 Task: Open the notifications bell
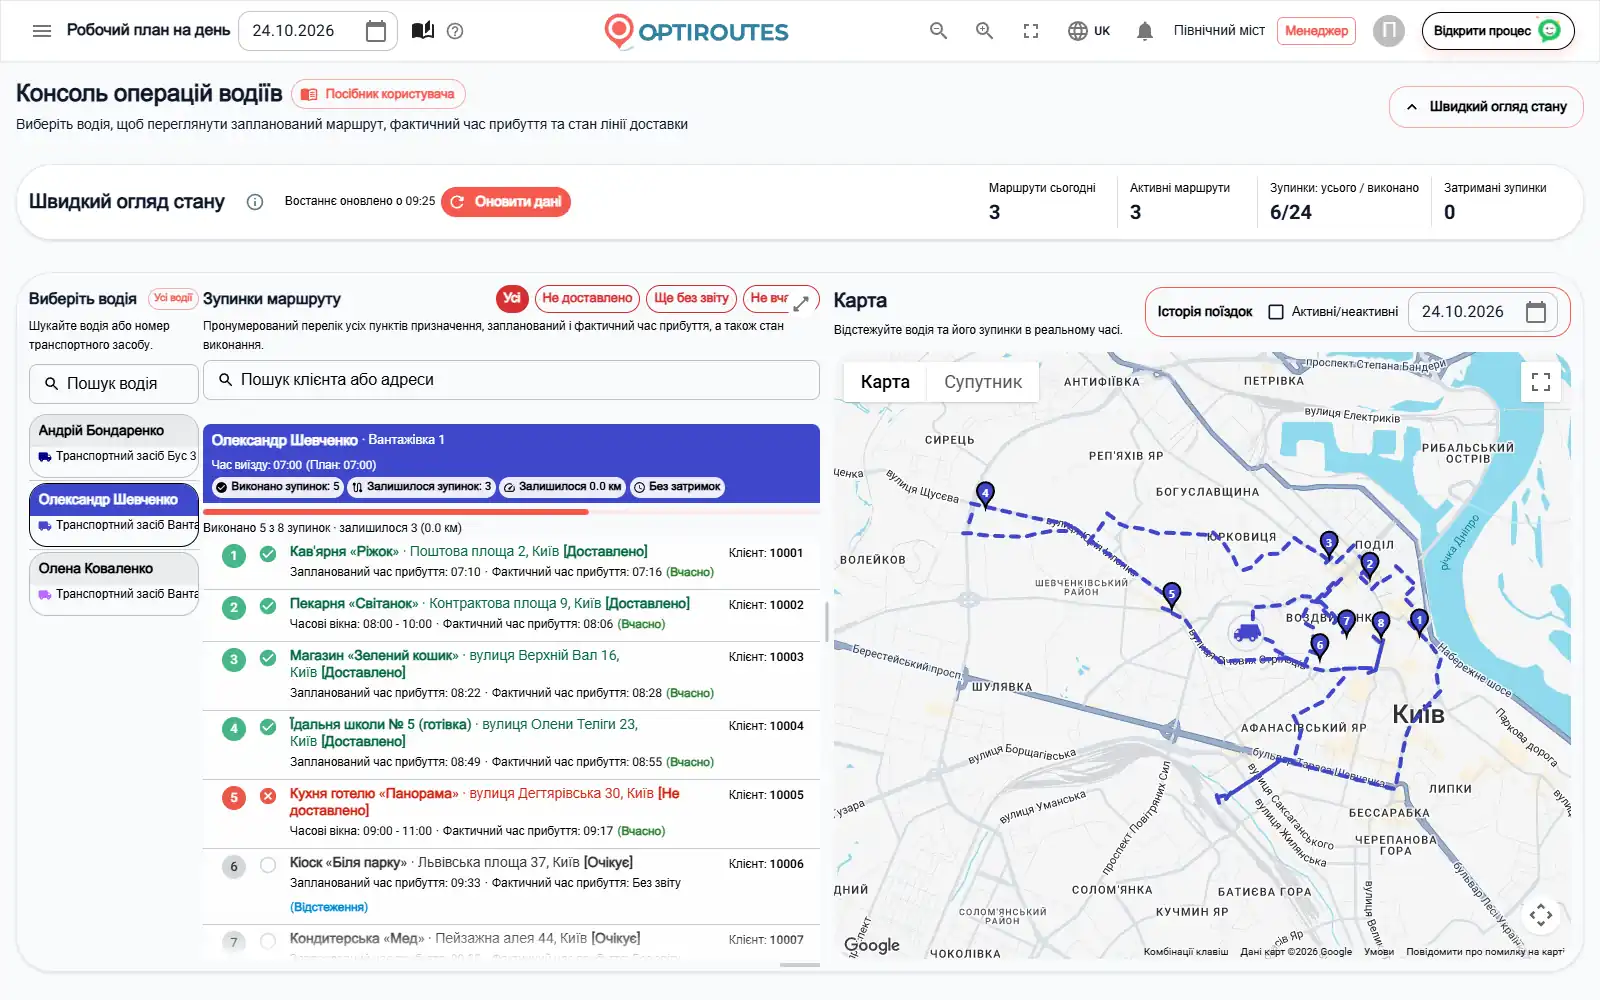coord(1145,31)
